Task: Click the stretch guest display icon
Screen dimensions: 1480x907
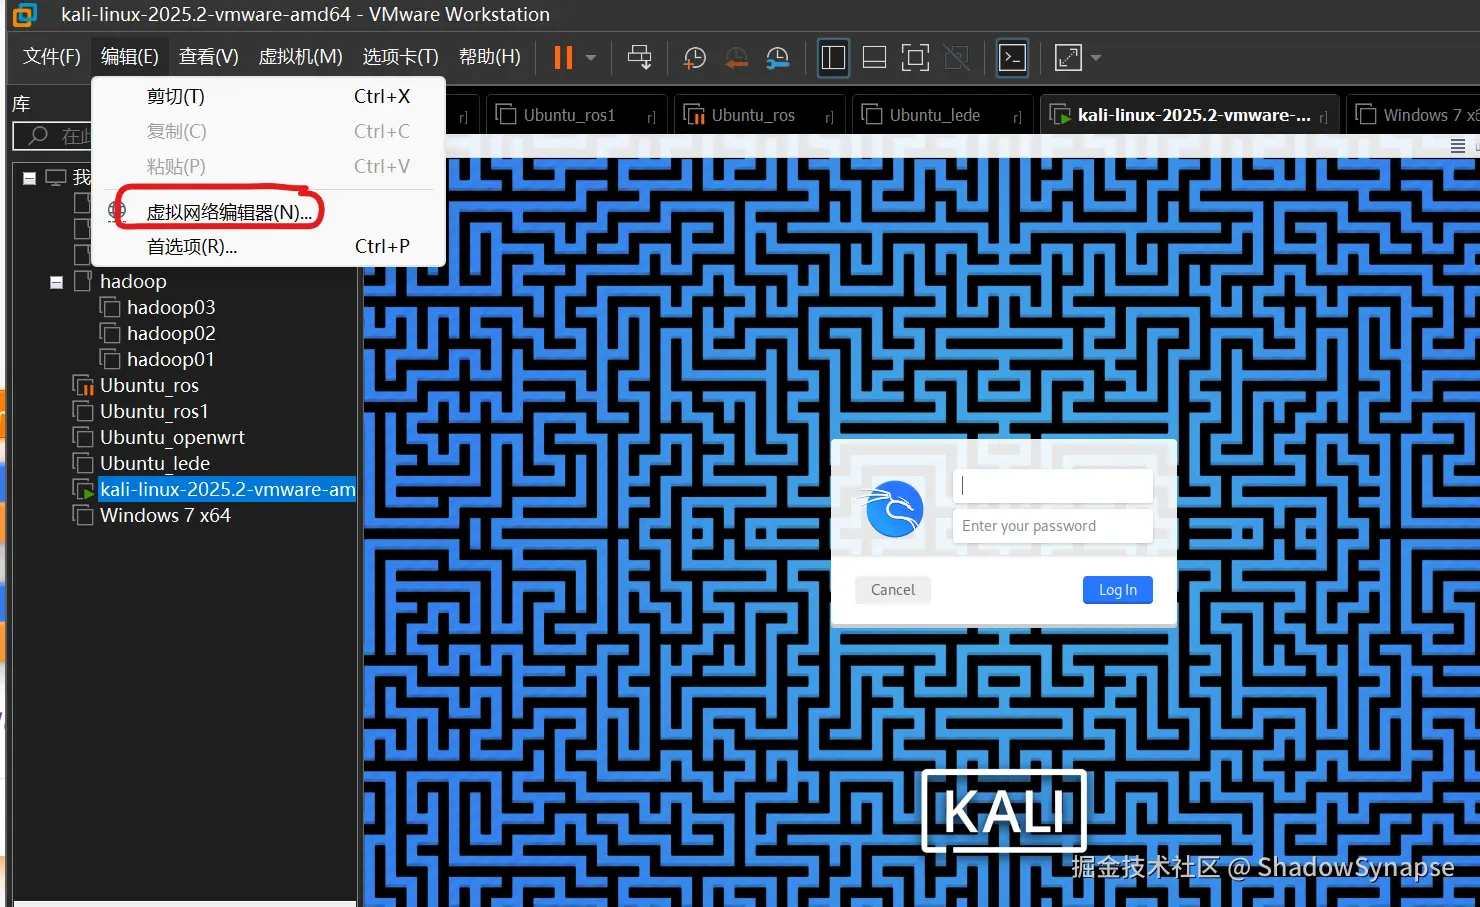Action: click(x=1068, y=58)
